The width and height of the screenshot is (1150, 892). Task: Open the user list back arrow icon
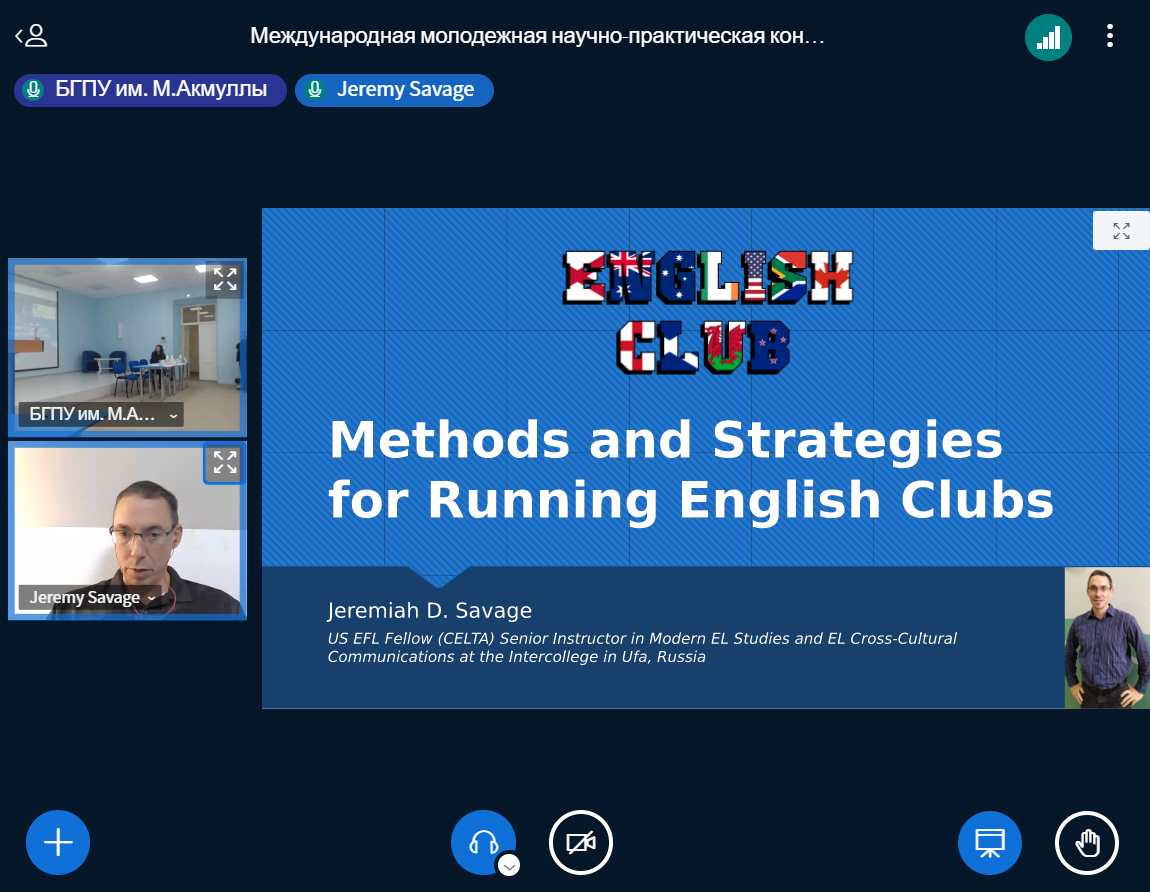click(31, 37)
